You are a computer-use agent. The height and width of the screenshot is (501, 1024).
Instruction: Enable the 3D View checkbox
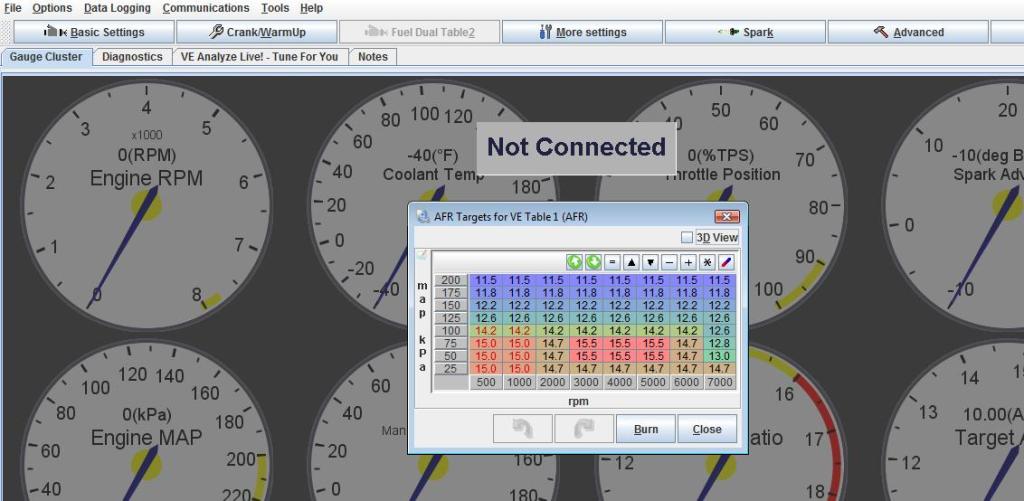coord(686,238)
